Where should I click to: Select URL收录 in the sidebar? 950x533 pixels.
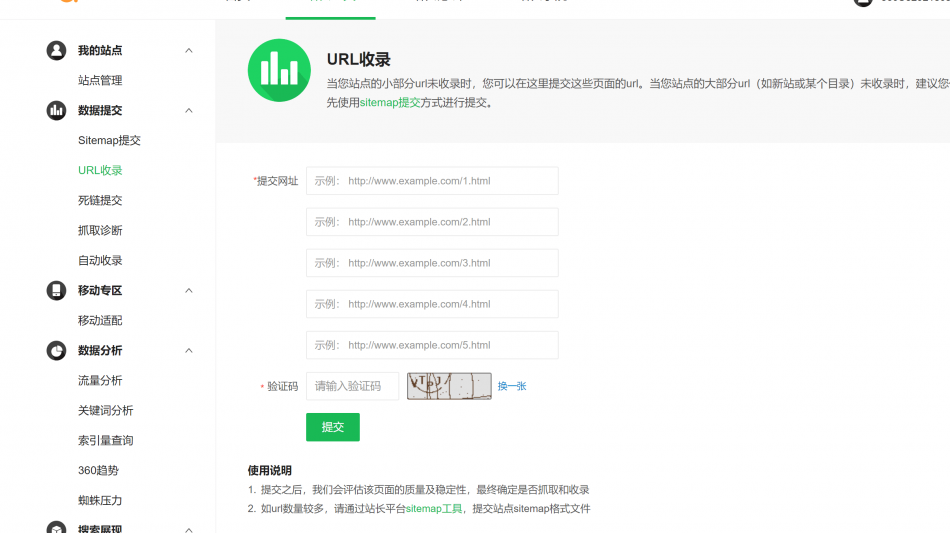[100, 170]
